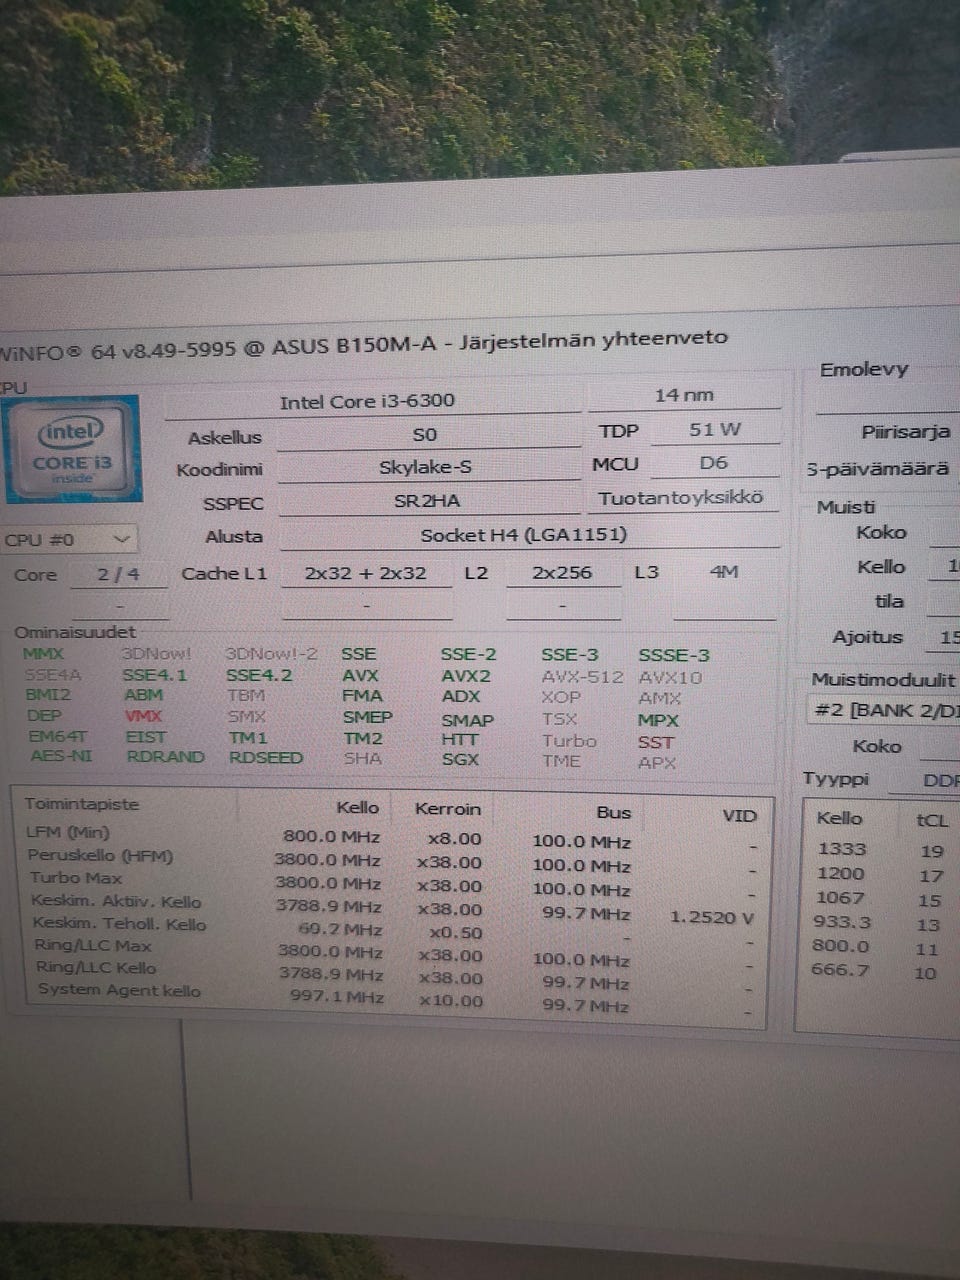
Task: Open the CPU #0 selector dropdown
Action: click(69, 539)
